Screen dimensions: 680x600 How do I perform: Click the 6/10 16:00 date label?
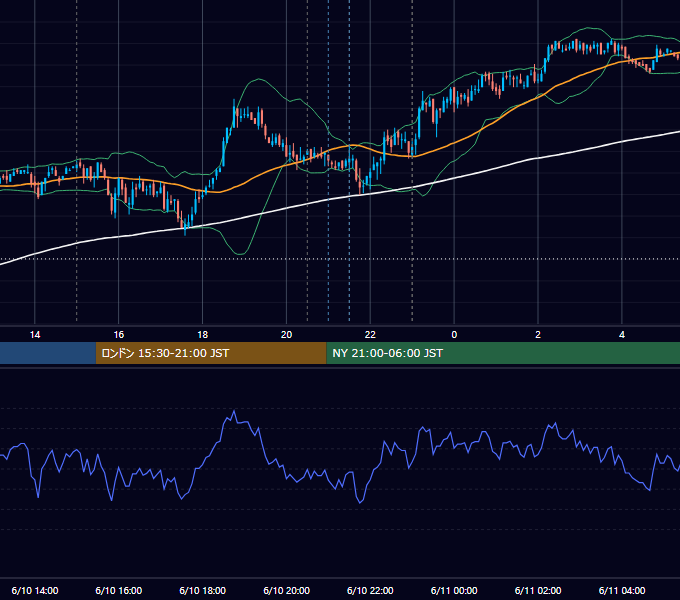(x=118, y=590)
